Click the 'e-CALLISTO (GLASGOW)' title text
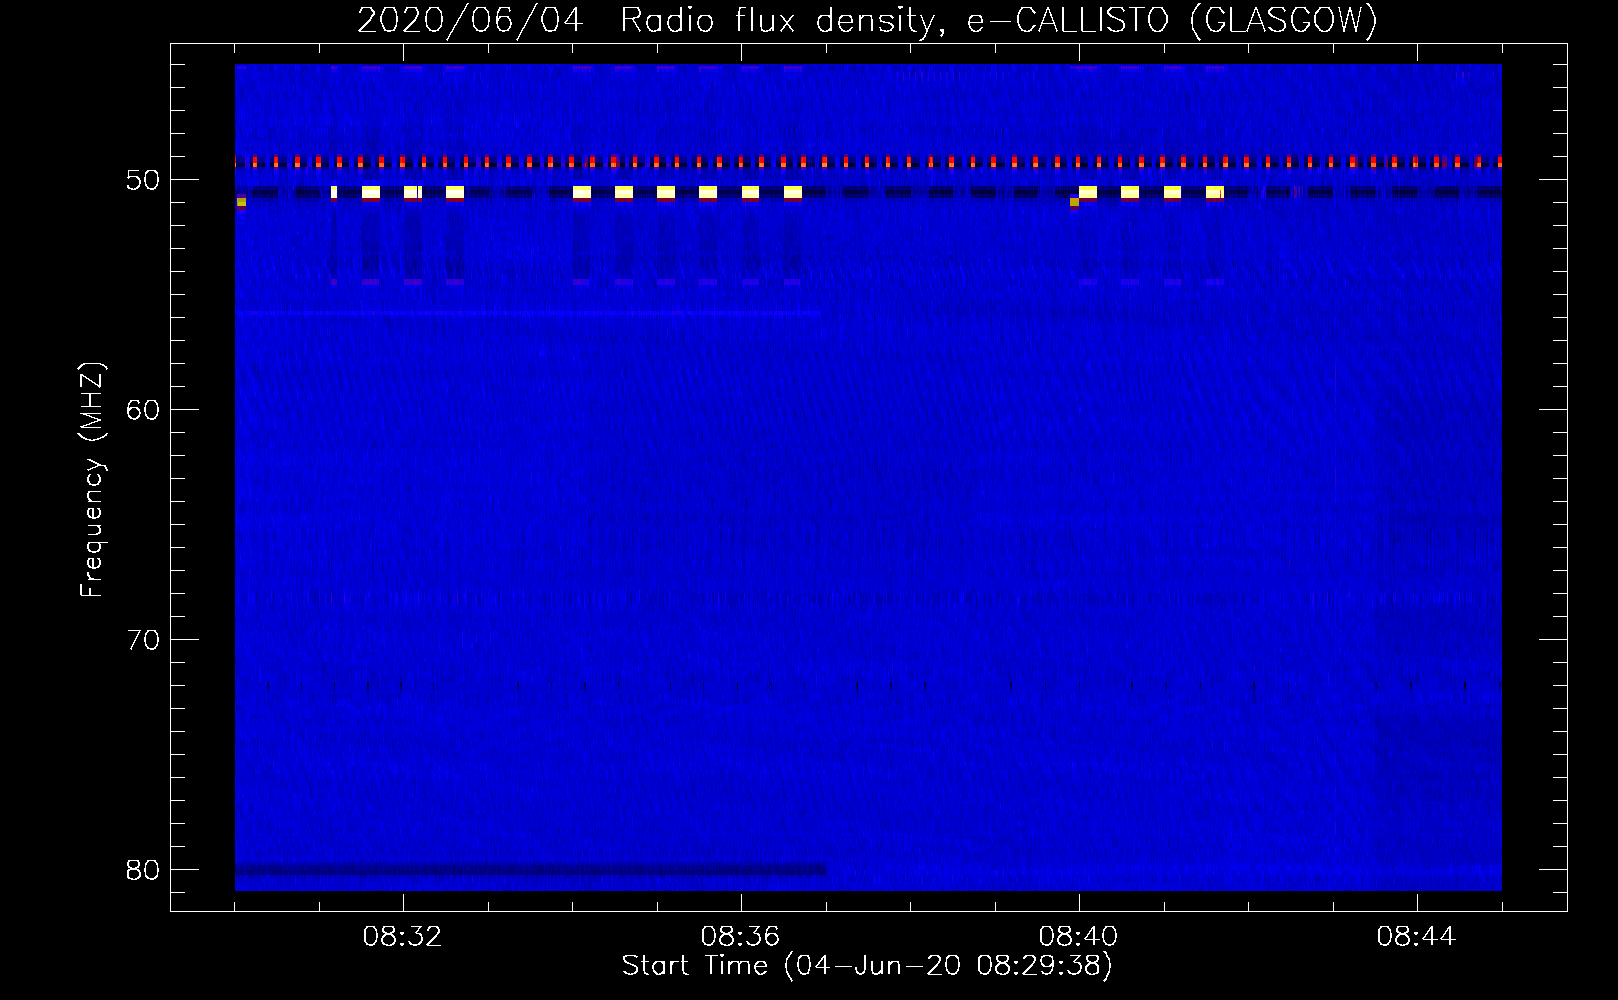The width and height of the screenshot is (1618, 1000). [x=1173, y=21]
